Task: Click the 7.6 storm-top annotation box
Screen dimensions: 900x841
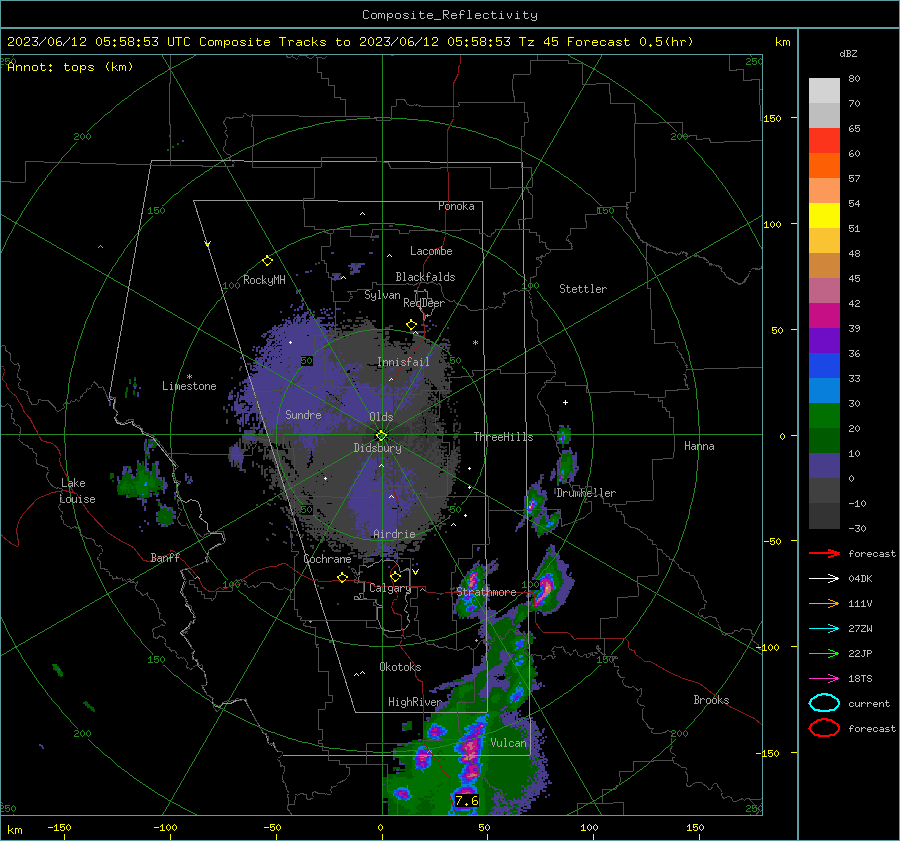Action: tap(467, 800)
